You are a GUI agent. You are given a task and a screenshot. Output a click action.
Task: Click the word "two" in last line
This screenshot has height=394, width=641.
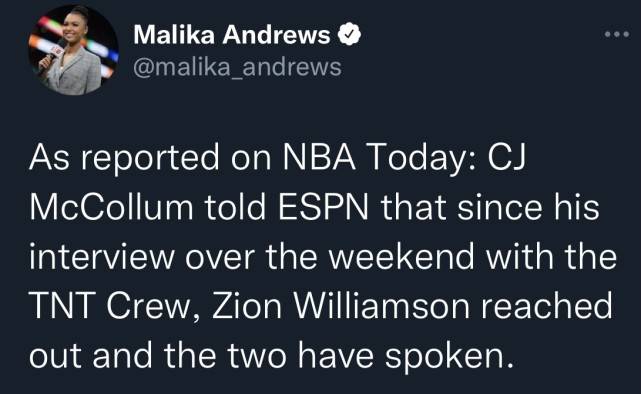coord(257,356)
